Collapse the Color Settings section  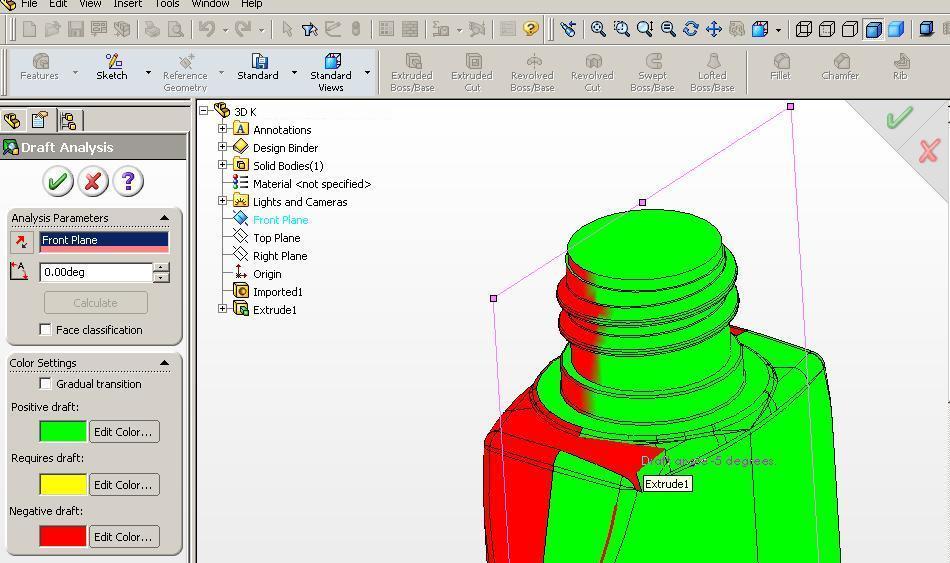[164, 362]
